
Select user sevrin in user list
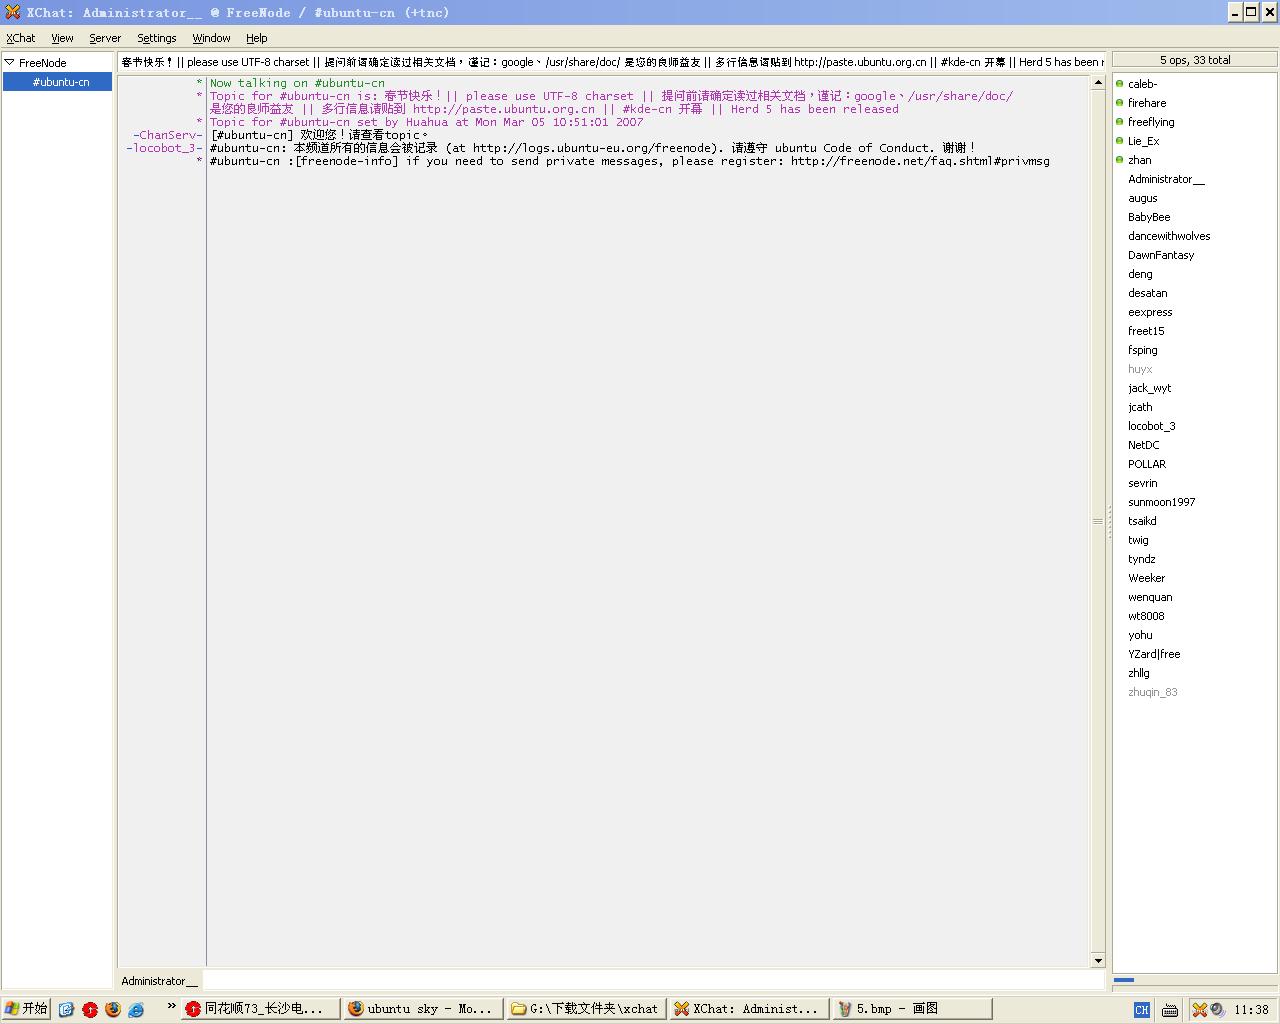(1143, 483)
